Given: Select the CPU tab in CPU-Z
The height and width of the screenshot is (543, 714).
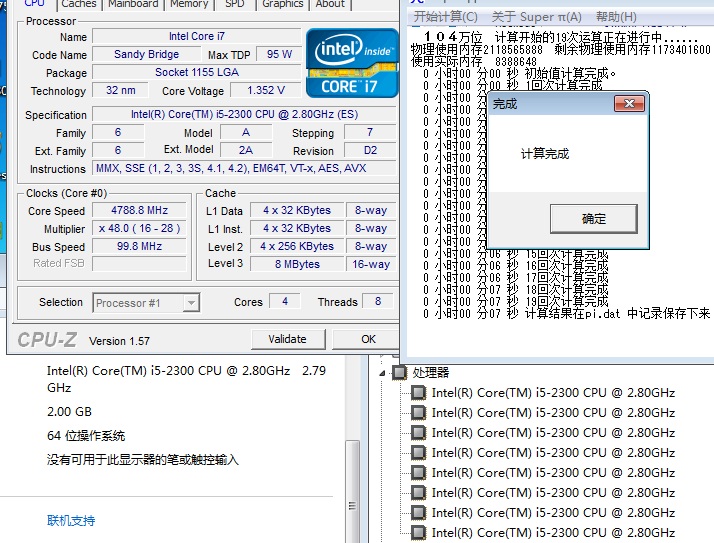Looking at the screenshot, I should pos(34,4).
